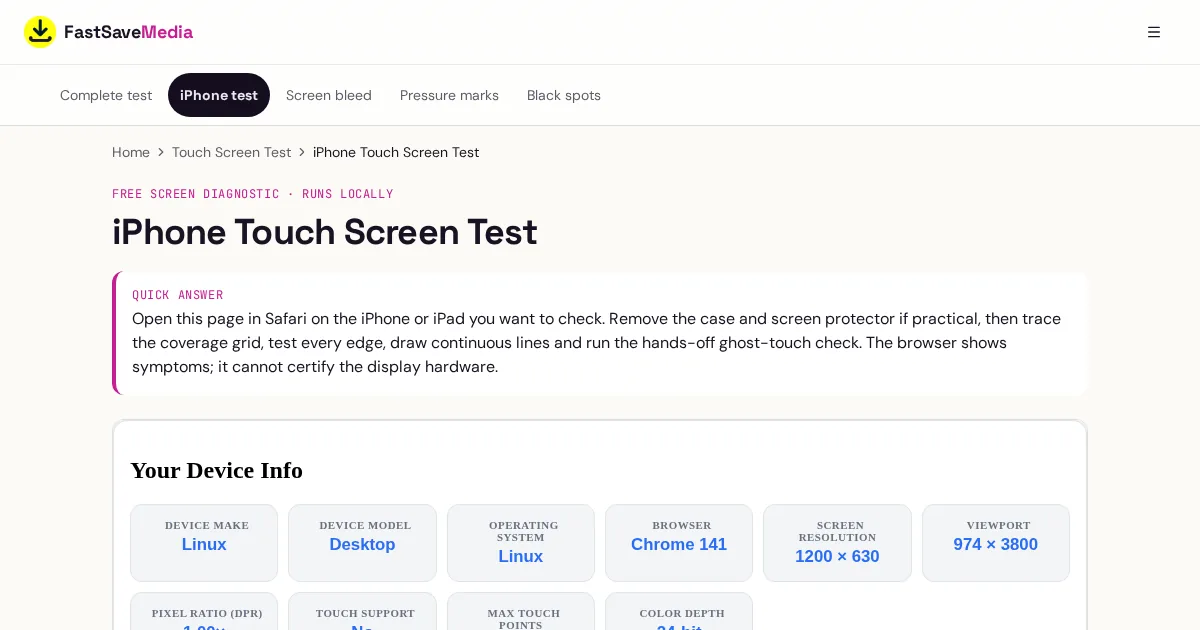Viewport: 1200px width, 630px height.
Task: Click the Pixel Ratio (DPR) label
Action: pos(207,613)
